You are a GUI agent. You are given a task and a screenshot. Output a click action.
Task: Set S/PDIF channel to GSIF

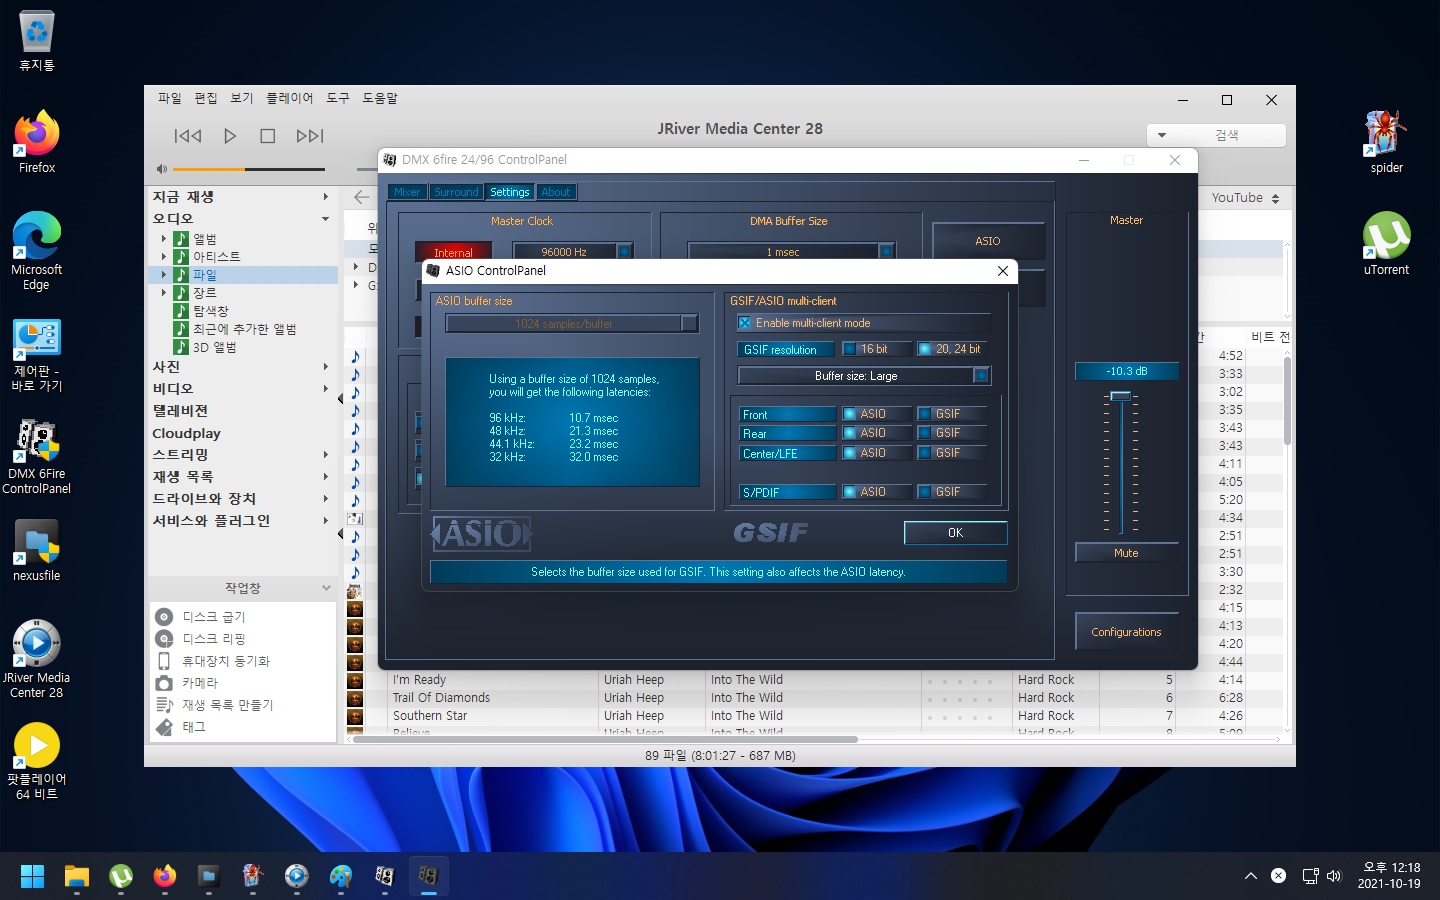(x=925, y=492)
